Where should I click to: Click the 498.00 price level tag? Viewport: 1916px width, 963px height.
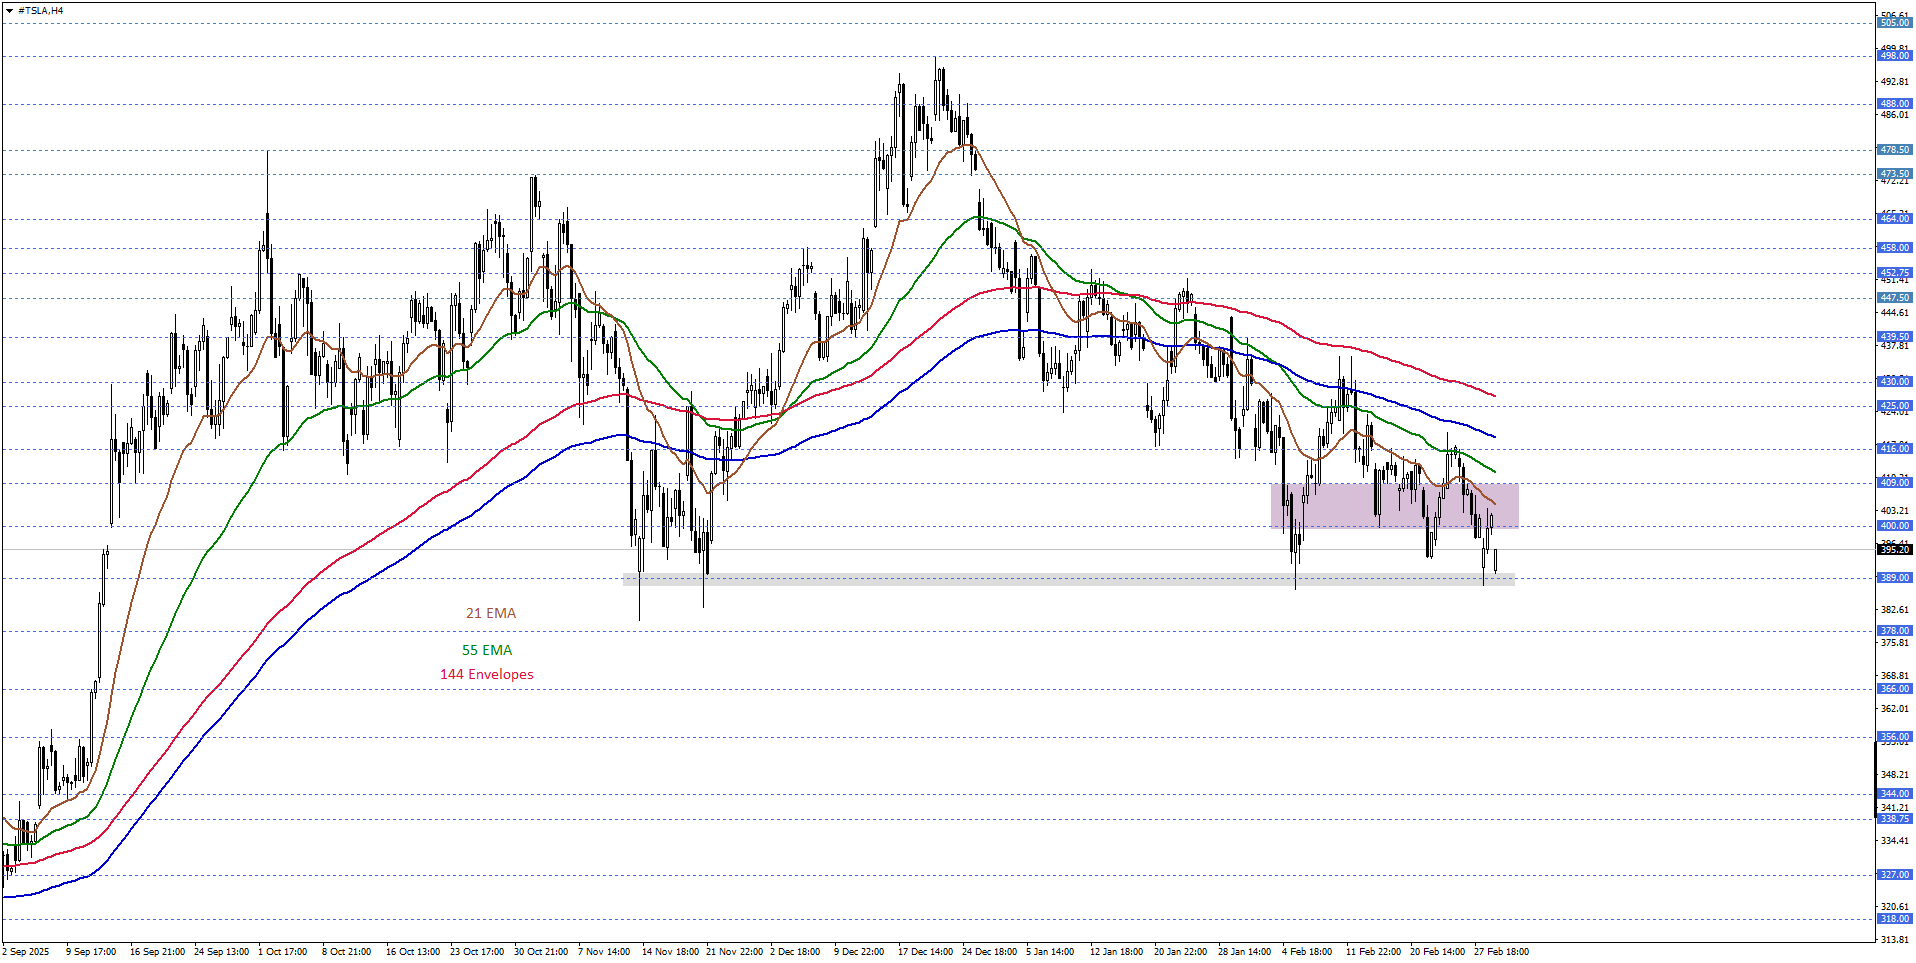(x=1894, y=56)
